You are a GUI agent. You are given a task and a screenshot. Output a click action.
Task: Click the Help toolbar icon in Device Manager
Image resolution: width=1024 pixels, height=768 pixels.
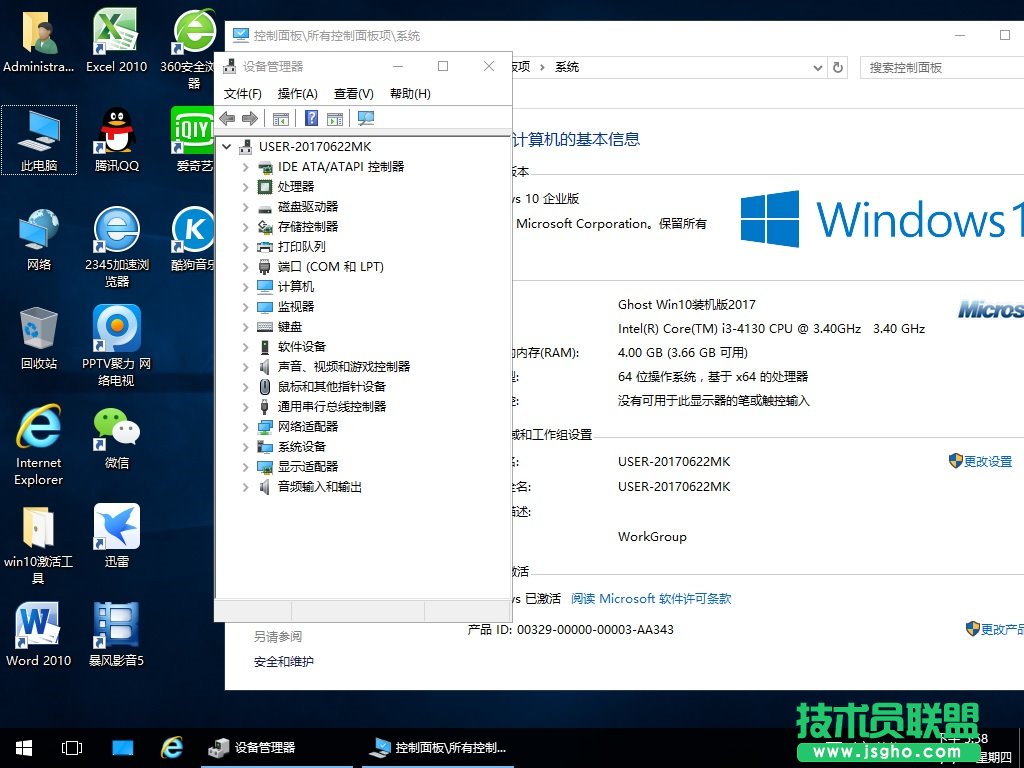[x=311, y=118]
